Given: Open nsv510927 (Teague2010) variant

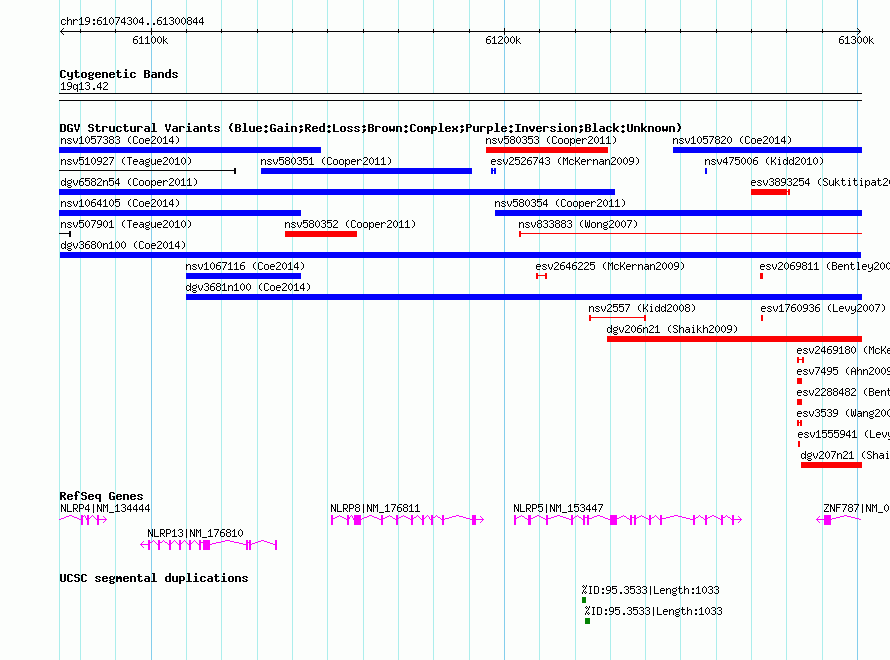Looking at the screenshot, I should pos(126,161).
